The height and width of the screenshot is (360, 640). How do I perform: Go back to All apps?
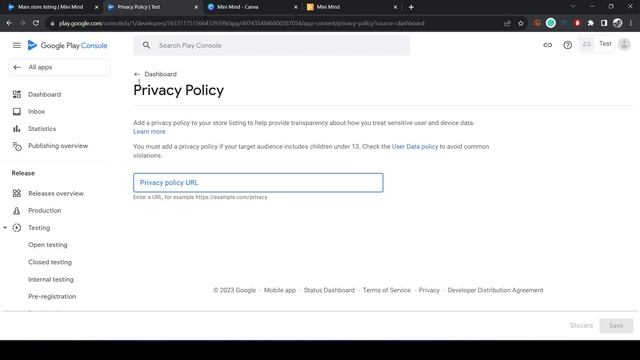coord(60,67)
